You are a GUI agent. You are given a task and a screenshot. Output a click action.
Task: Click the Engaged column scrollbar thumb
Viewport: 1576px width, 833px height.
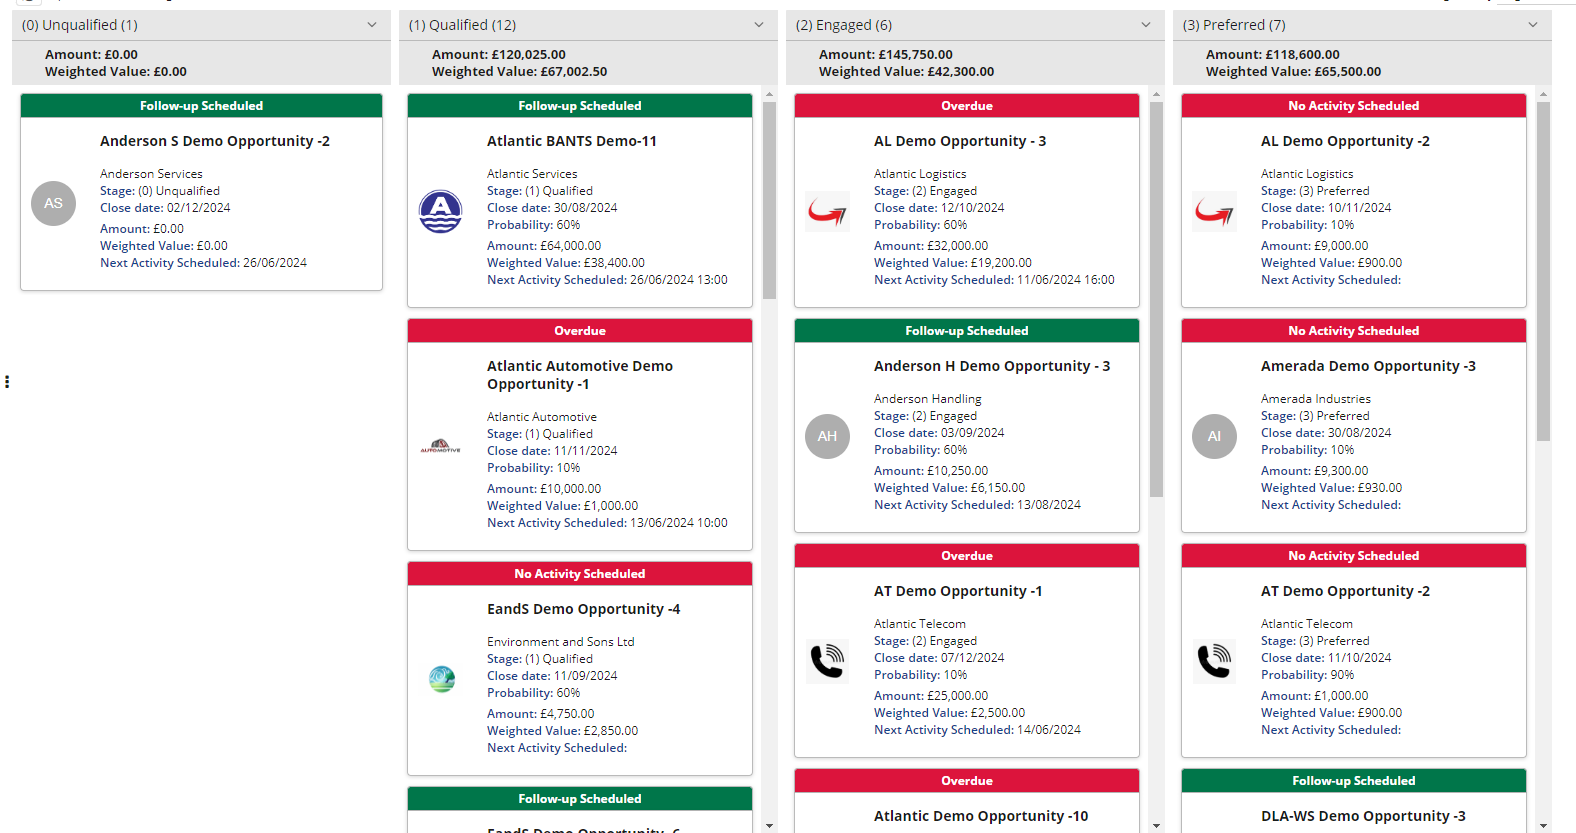click(x=1156, y=300)
